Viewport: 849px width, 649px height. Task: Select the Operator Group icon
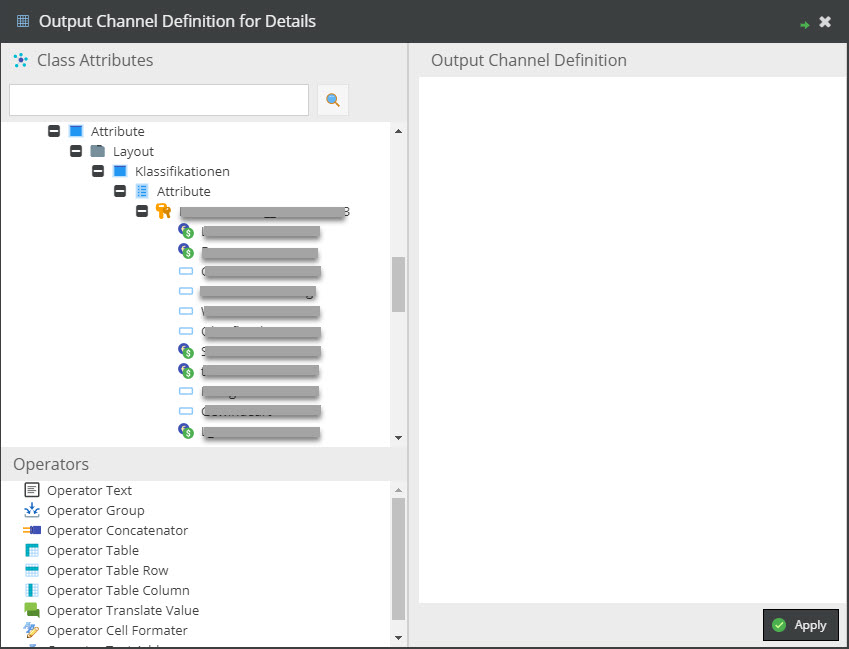[x=32, y=510]
